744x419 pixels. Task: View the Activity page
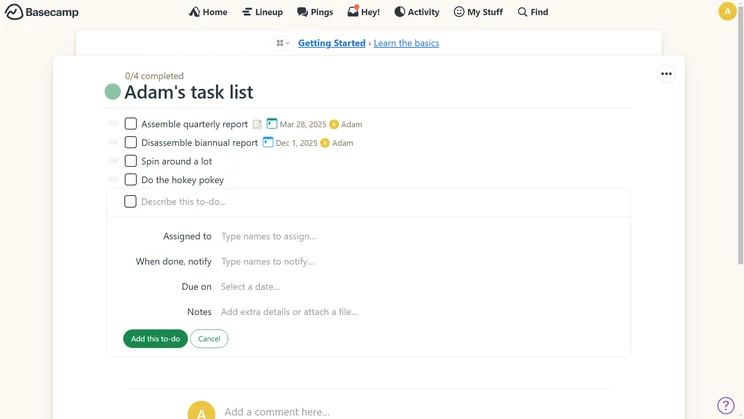(x=417, y=12)
